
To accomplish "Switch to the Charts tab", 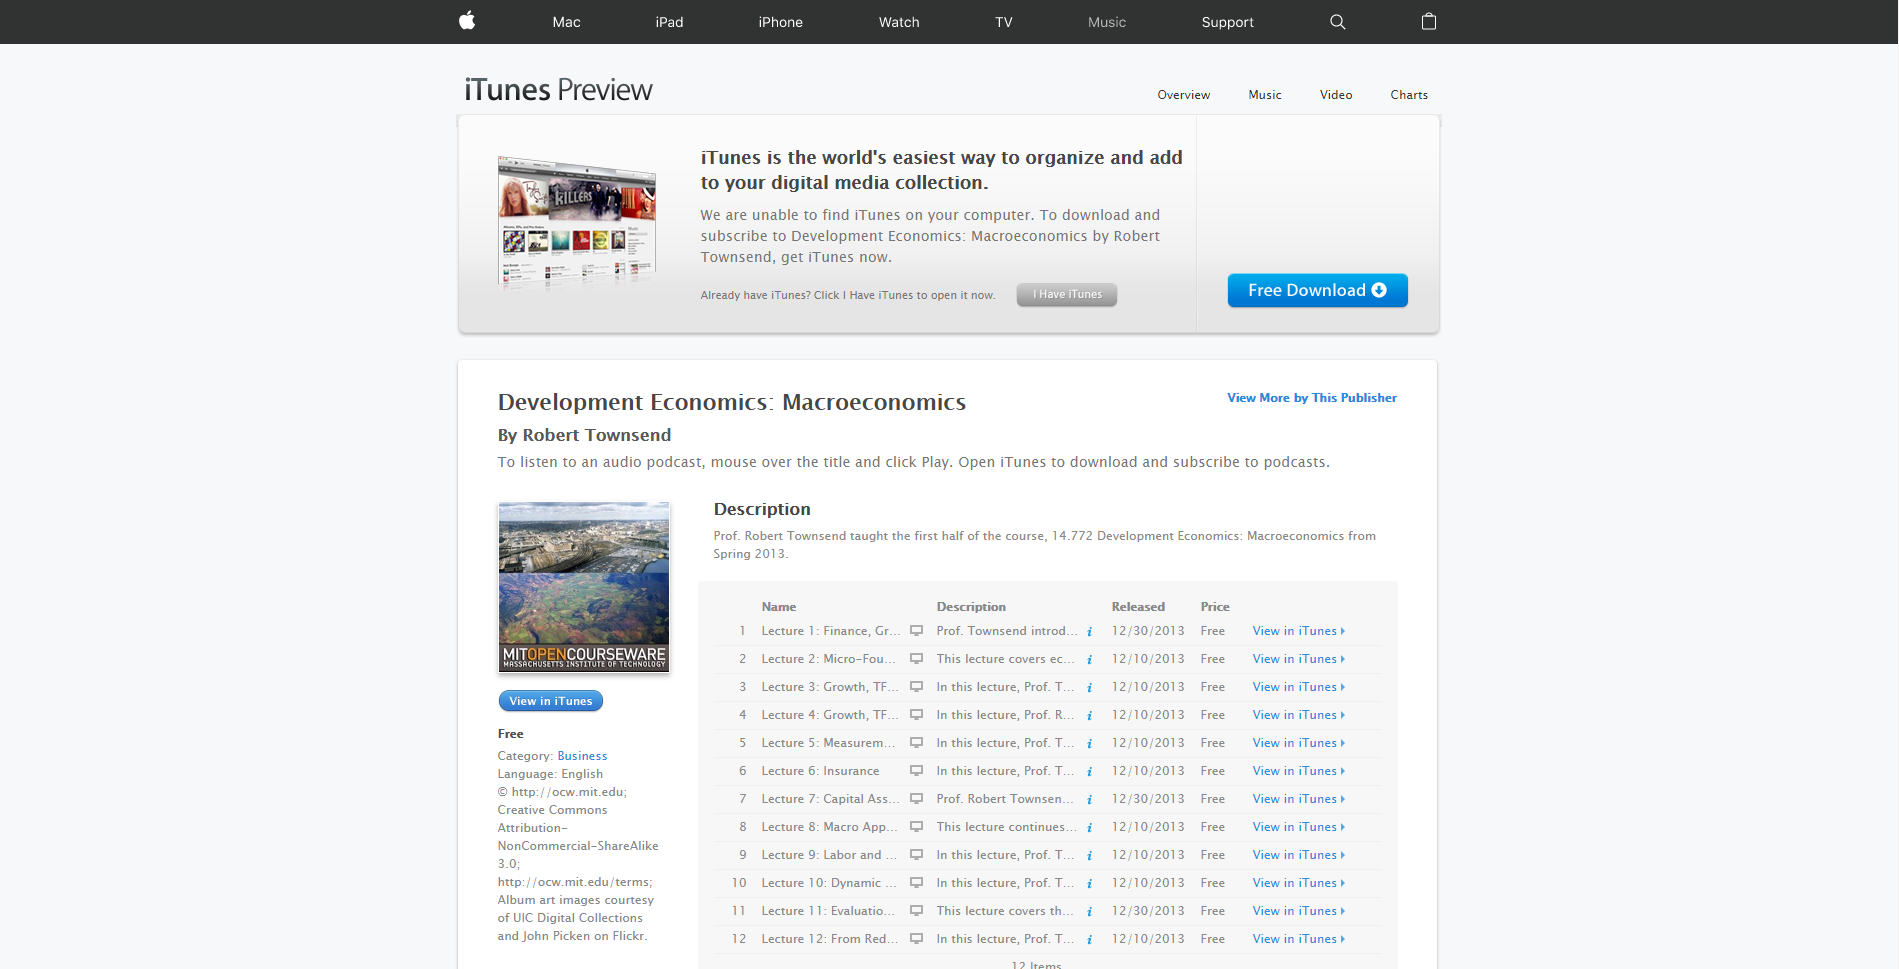I will pyautogui.click(x=1408, y=95).
